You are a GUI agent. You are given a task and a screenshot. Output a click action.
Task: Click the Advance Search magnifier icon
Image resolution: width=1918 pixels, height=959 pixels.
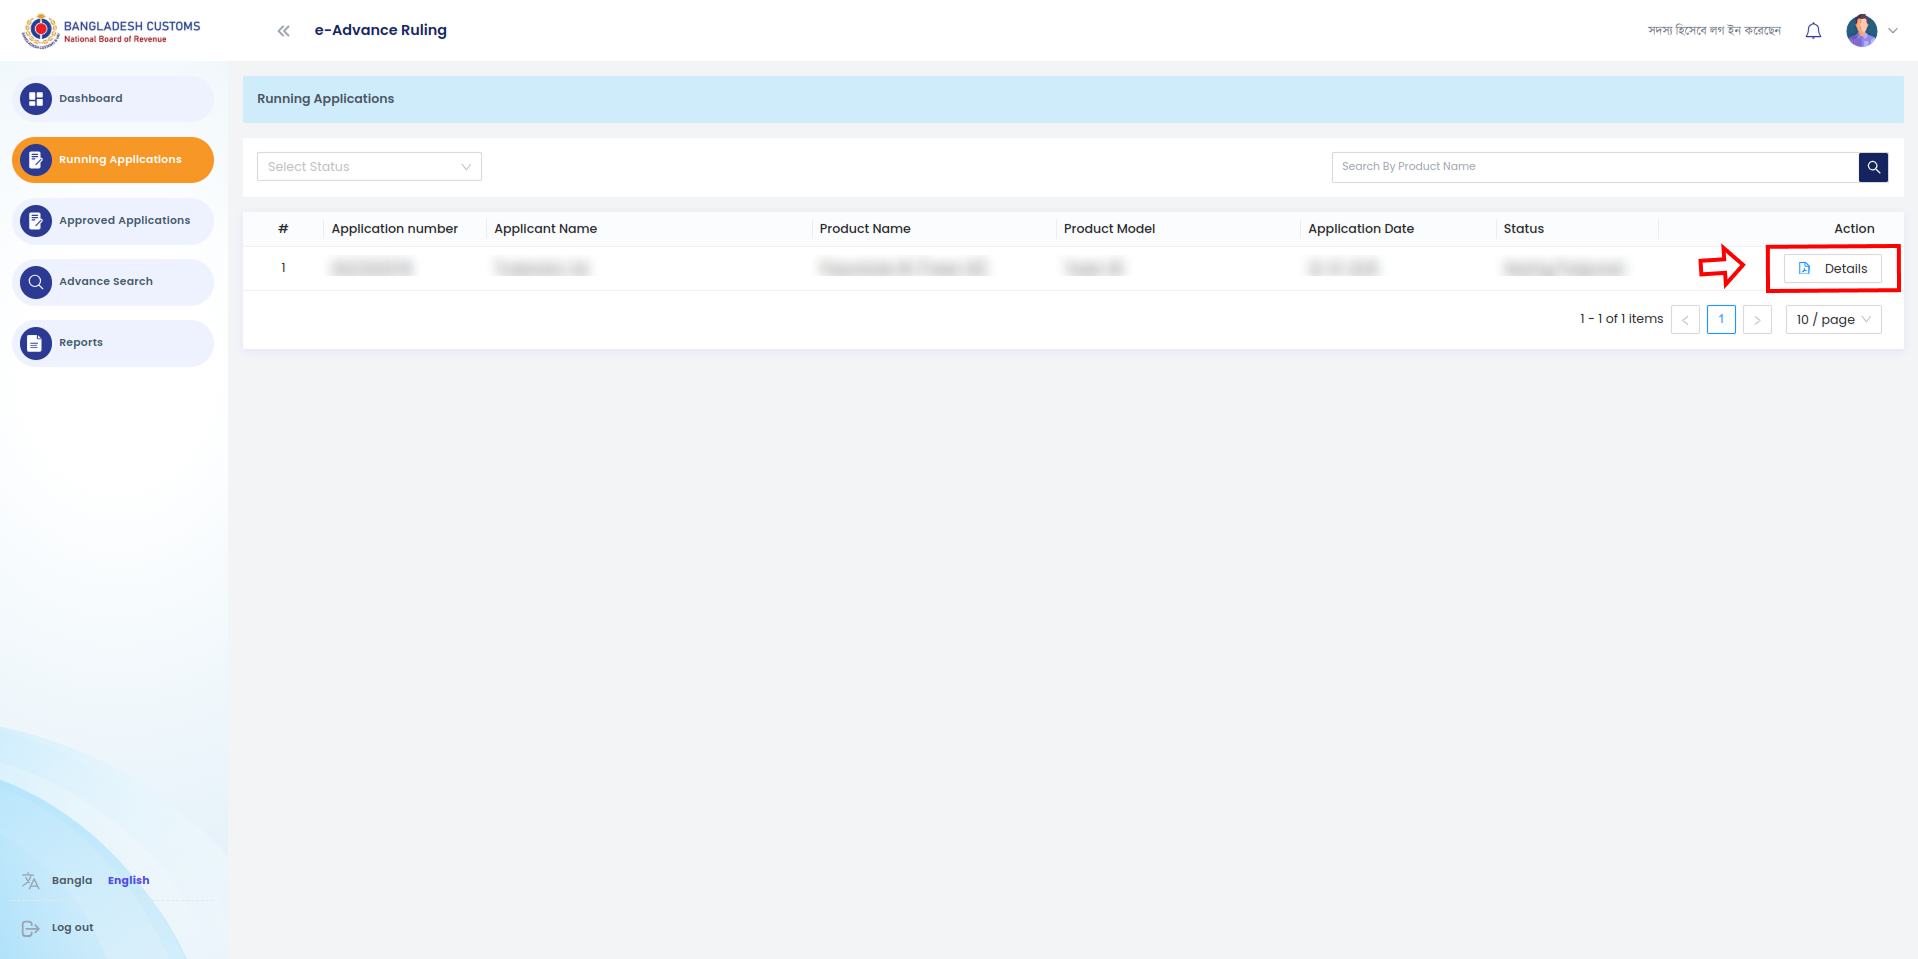pos(36,282)
